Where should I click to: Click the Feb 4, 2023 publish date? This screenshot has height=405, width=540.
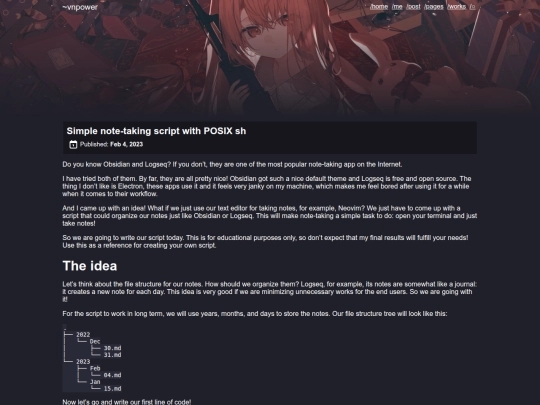tap(126, 144)
